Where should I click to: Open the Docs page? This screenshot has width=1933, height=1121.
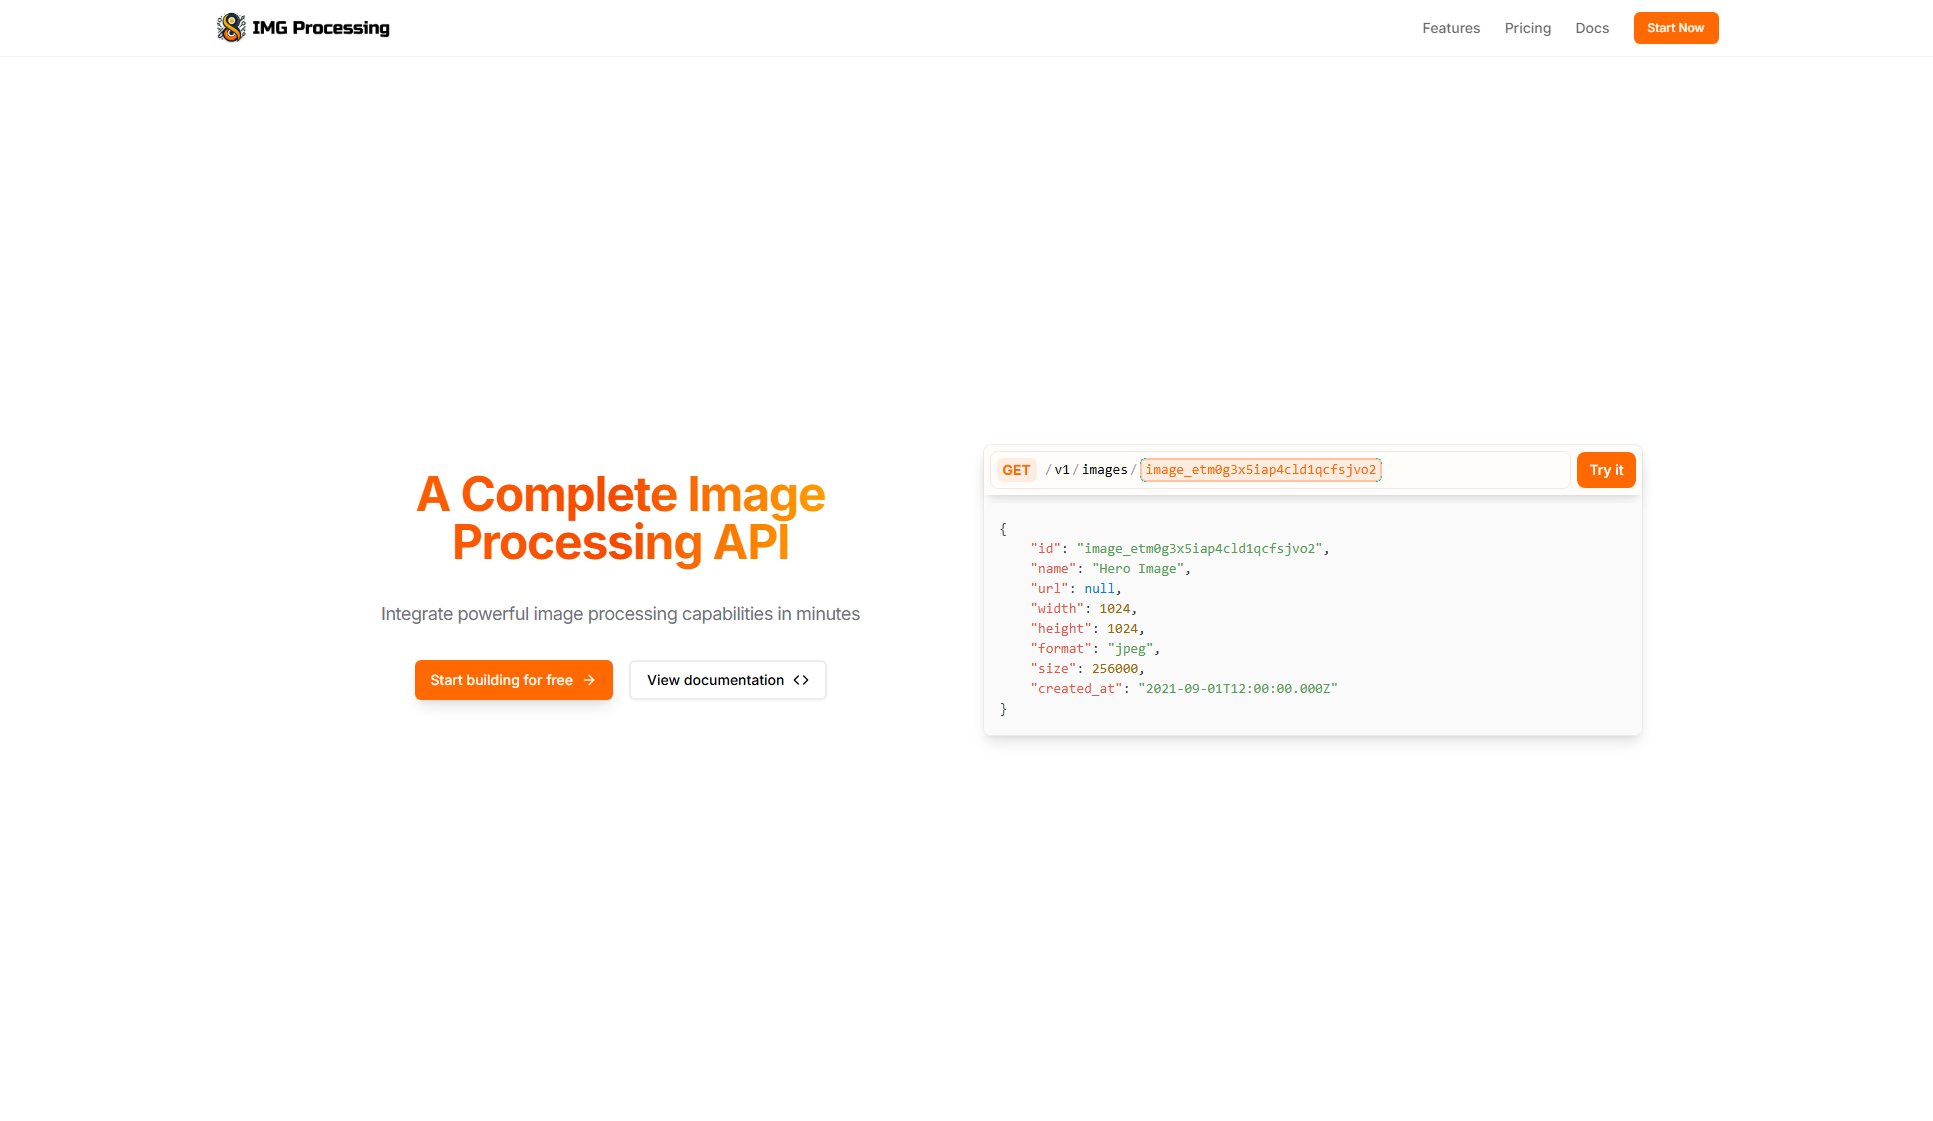pos(1591,28)
